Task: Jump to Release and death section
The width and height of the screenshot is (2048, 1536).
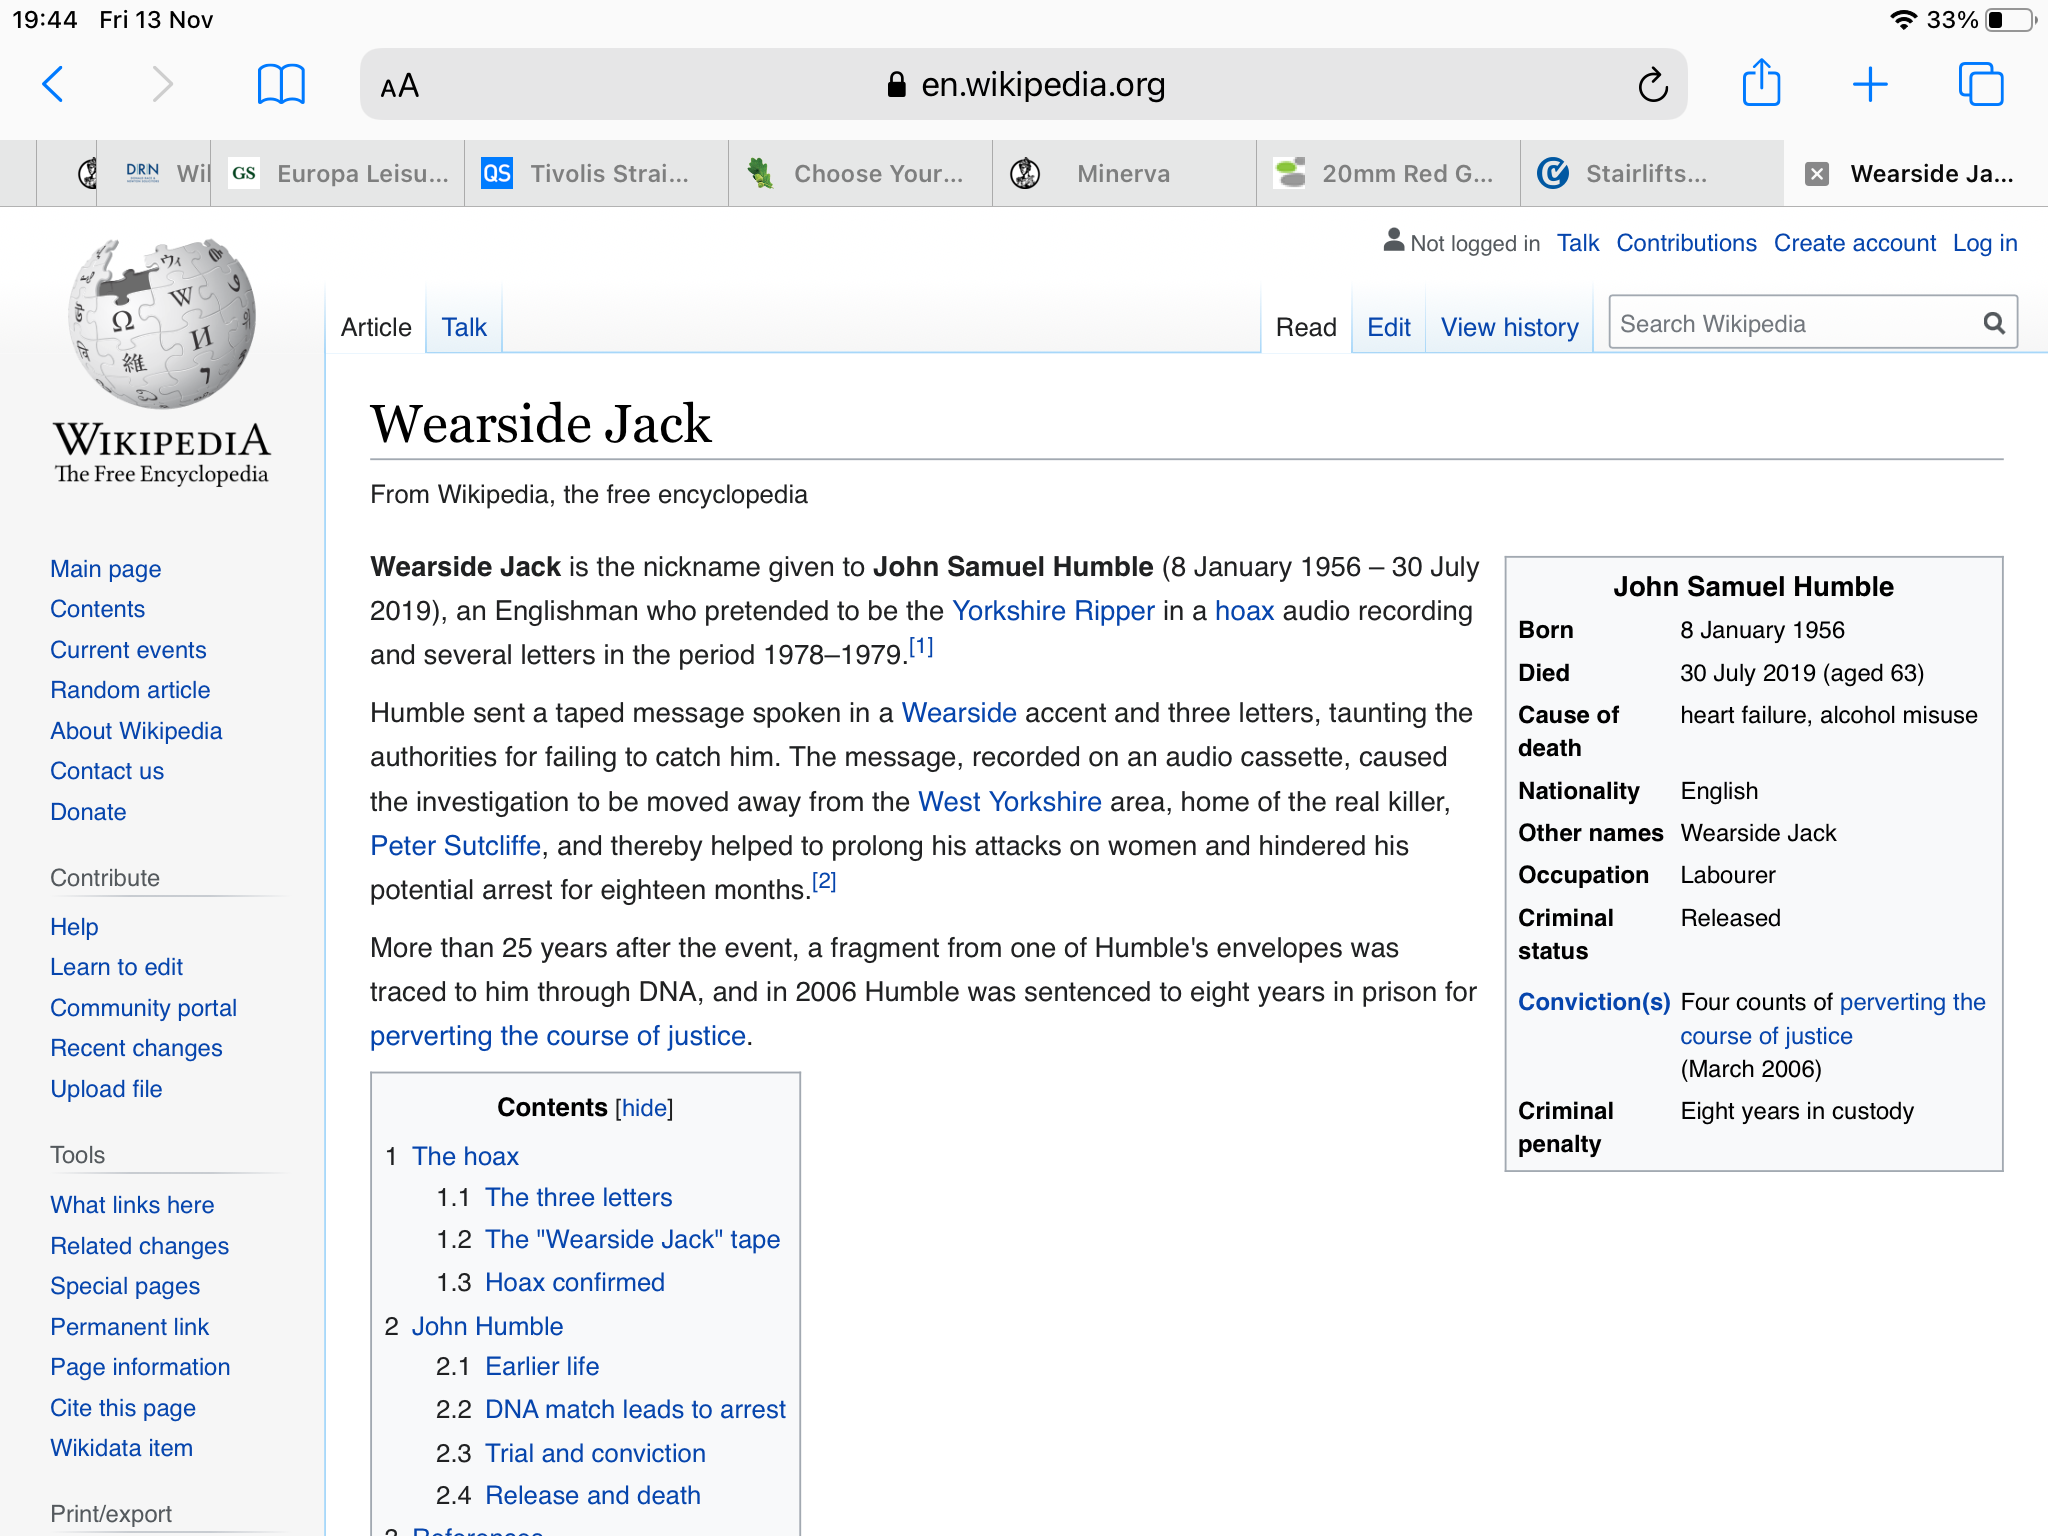Action: [593, 1495]
